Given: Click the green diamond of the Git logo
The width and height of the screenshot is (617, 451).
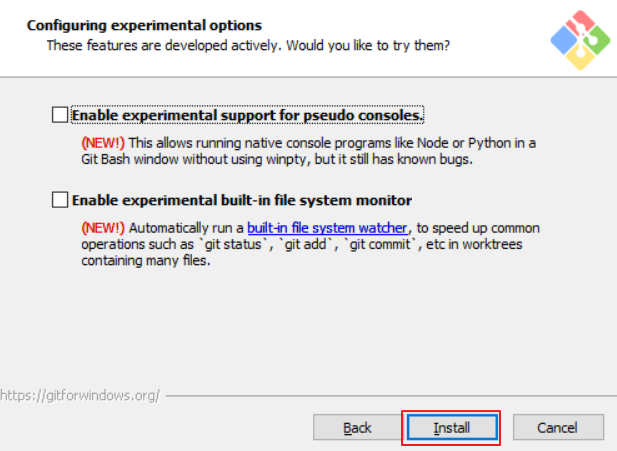Looking at the screenshot, I should [x=597, y=40].
